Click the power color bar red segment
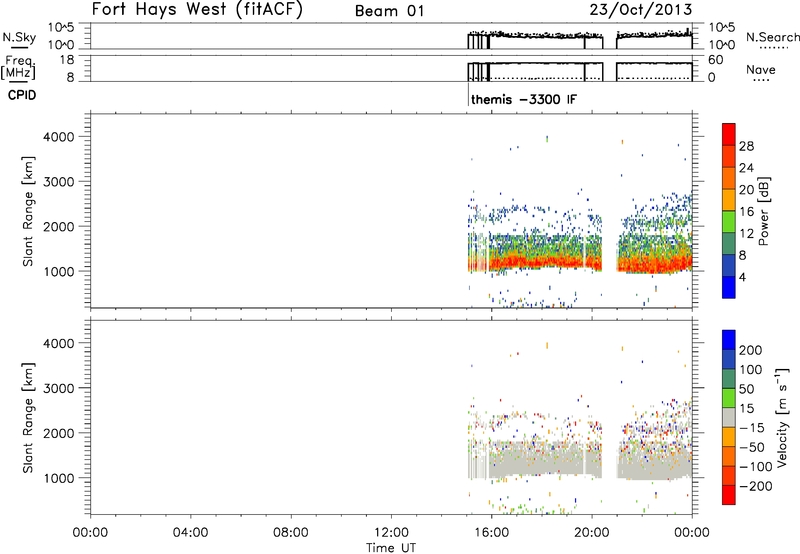 click(729, 134)
